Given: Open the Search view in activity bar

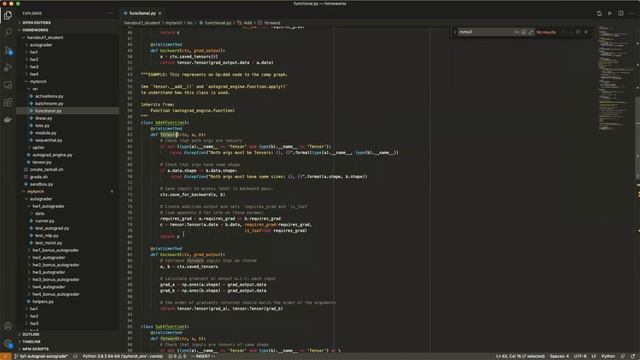Looking at the screenshot, I should coord(8,32).
